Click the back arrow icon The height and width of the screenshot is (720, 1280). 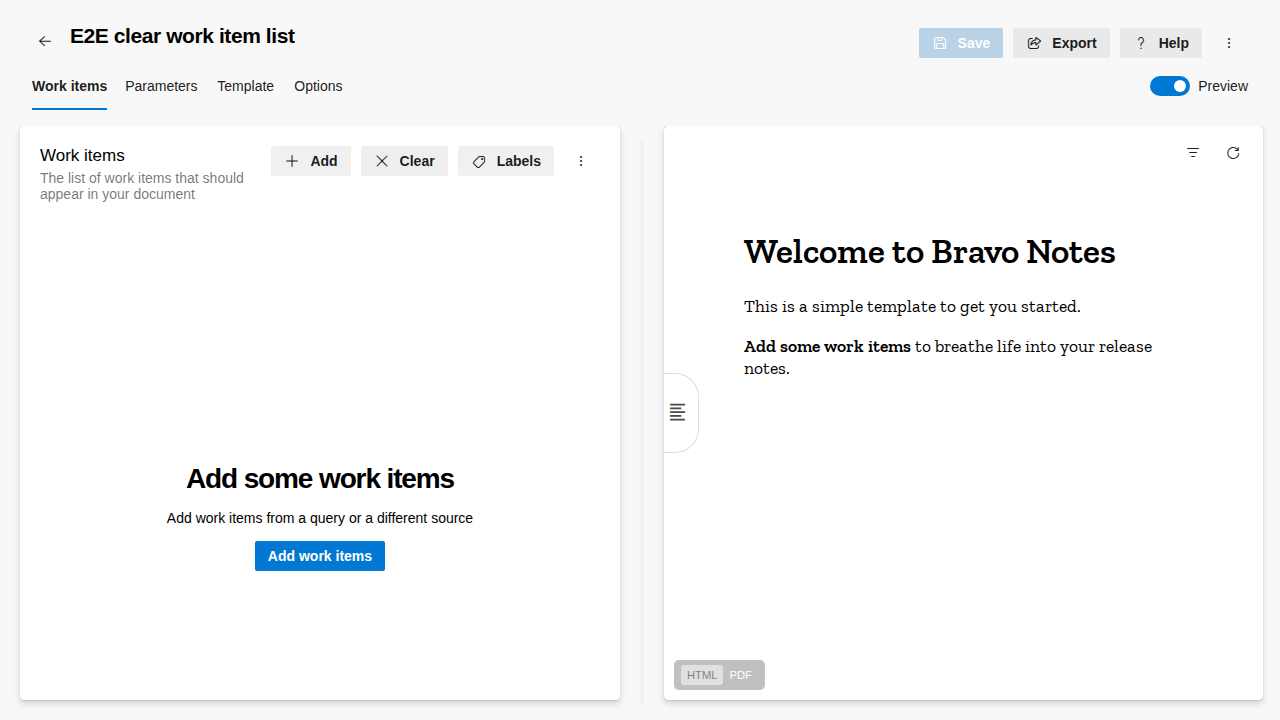(x=45, y=41)
